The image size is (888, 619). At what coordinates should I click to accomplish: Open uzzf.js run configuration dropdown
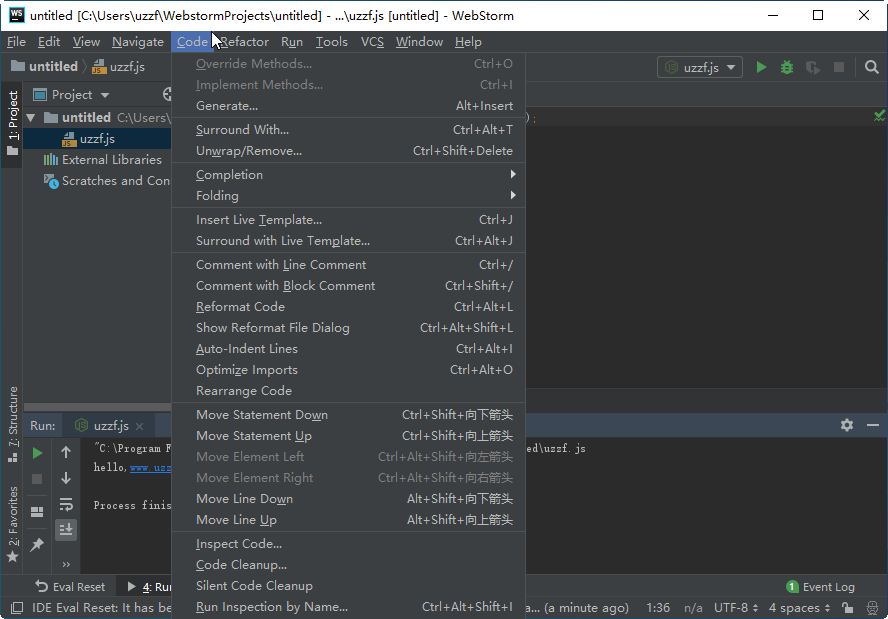(x=700, y=67)
